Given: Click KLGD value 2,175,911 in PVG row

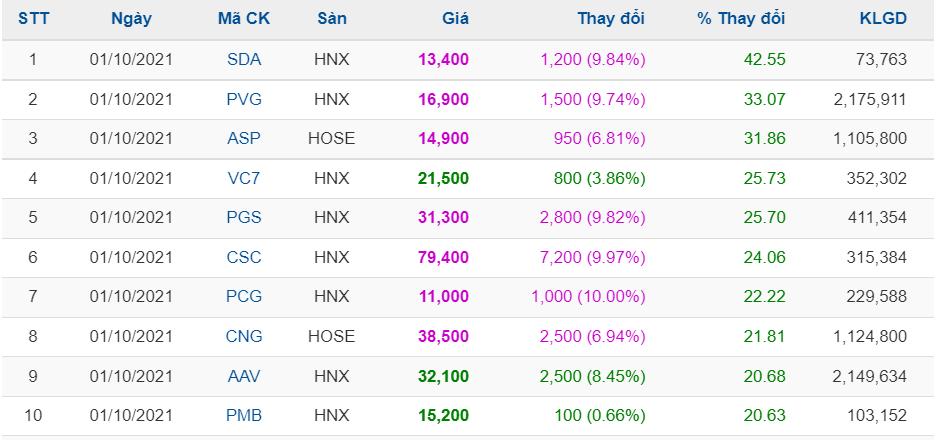Looking at the screenshot, I should [x=869, y=99].
